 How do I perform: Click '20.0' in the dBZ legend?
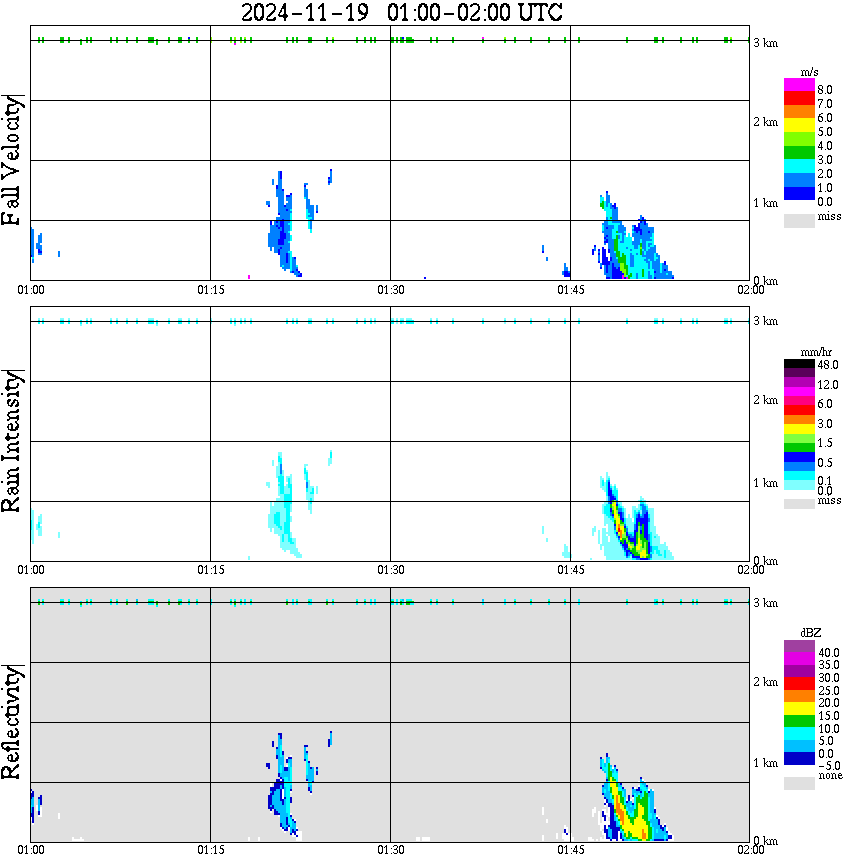[829, 702]
